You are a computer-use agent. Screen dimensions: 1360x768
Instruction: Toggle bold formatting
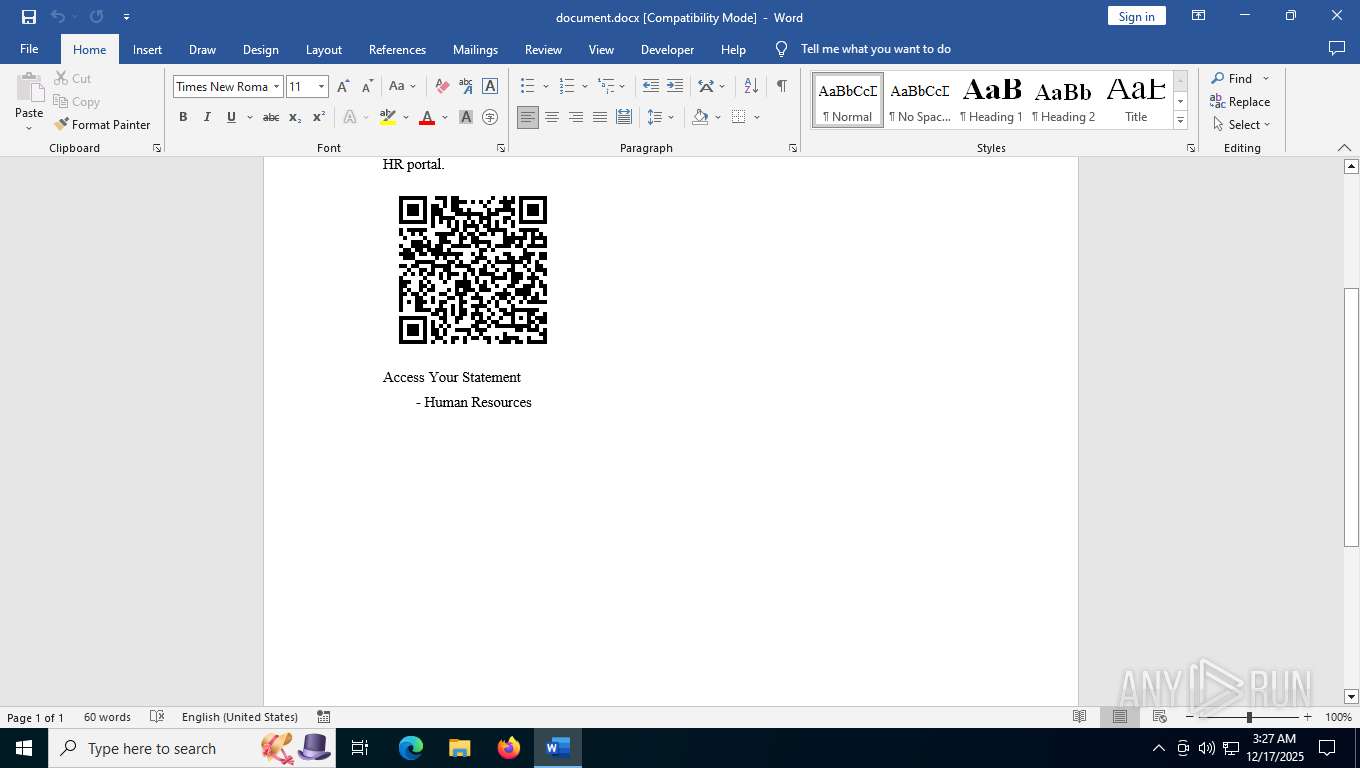tap(183, 118)
